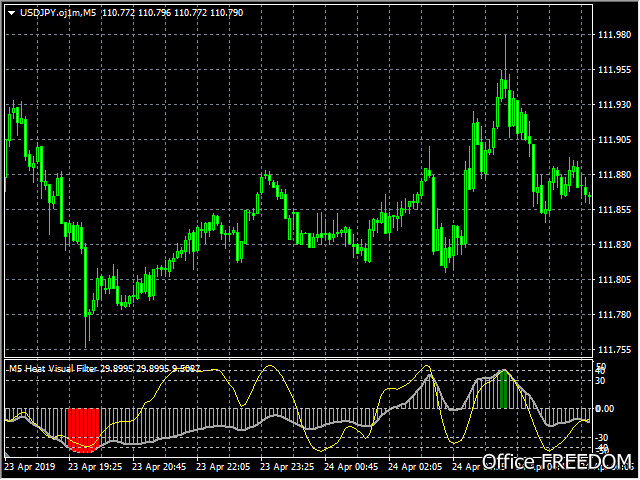Click the 111.955 price scale label
Image resolution: width=640 pixels, height=480 pixels.
tap(614, 70)
